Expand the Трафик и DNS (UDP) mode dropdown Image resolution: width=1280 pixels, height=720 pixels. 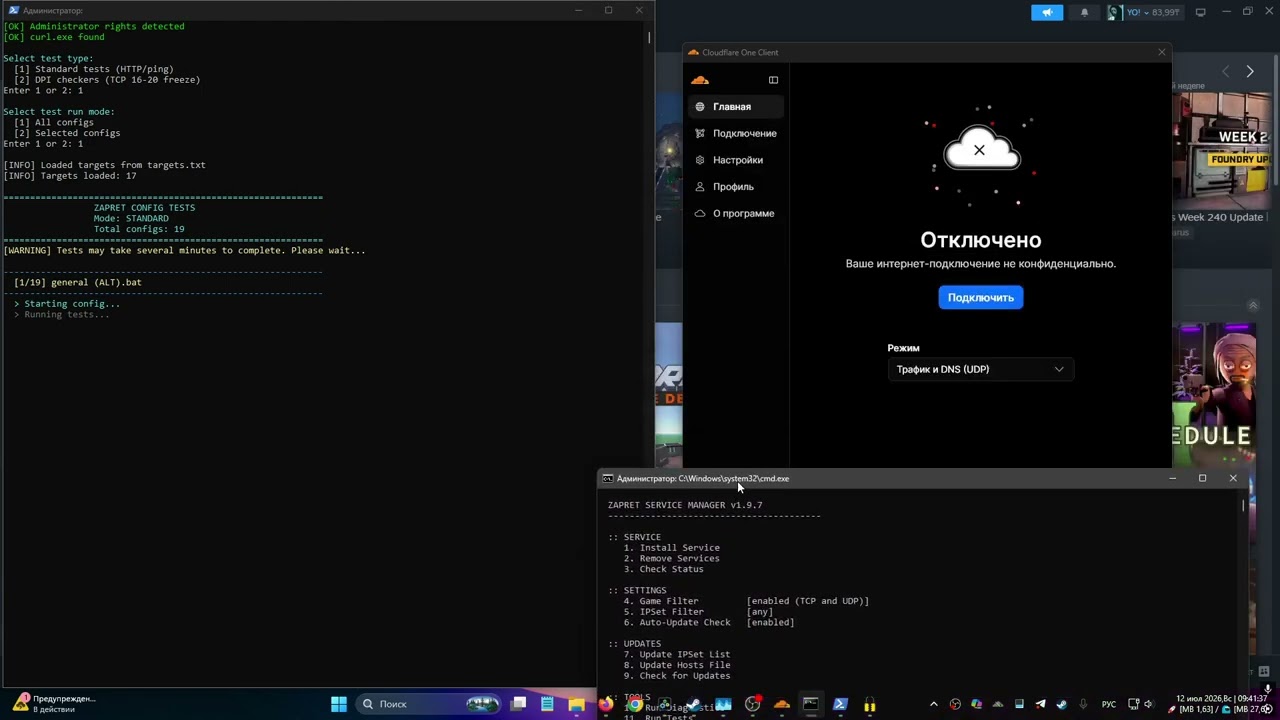(x=980, y=369)
